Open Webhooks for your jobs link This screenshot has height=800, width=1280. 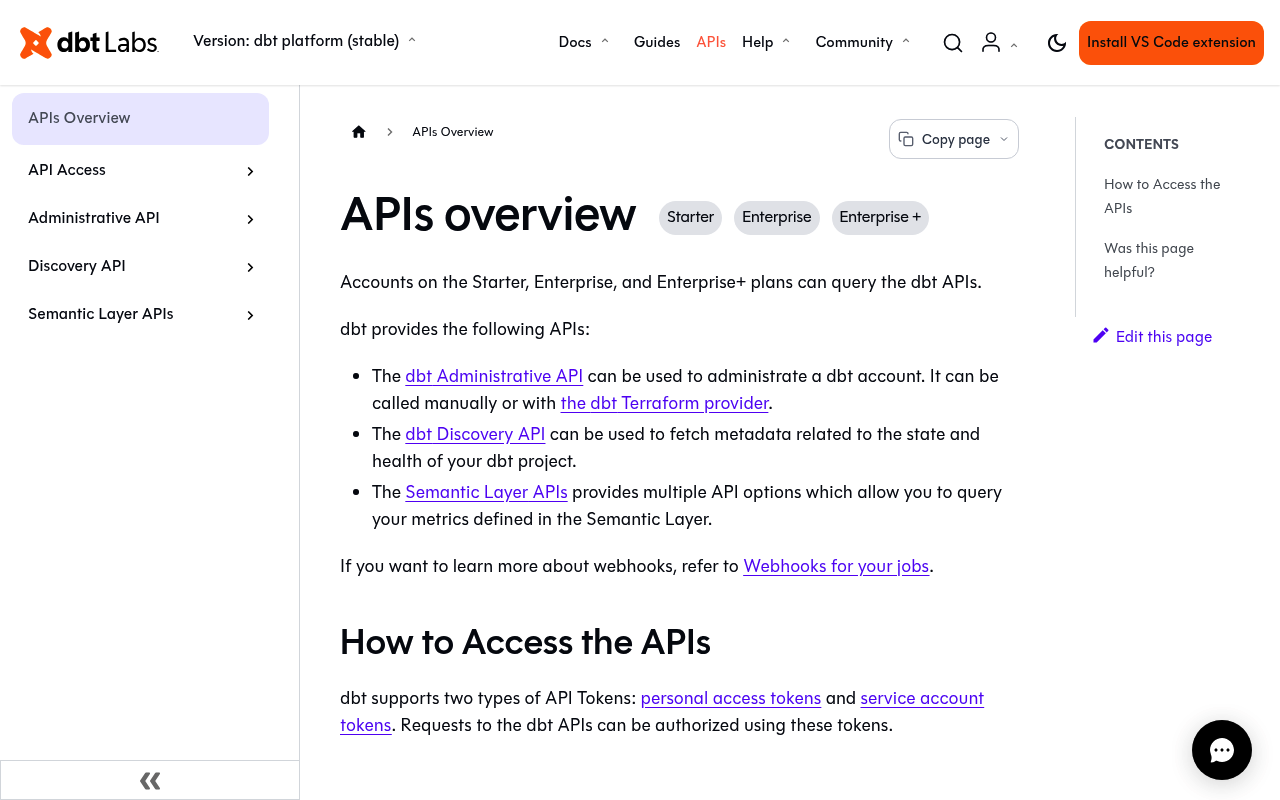tap(836, 566)
